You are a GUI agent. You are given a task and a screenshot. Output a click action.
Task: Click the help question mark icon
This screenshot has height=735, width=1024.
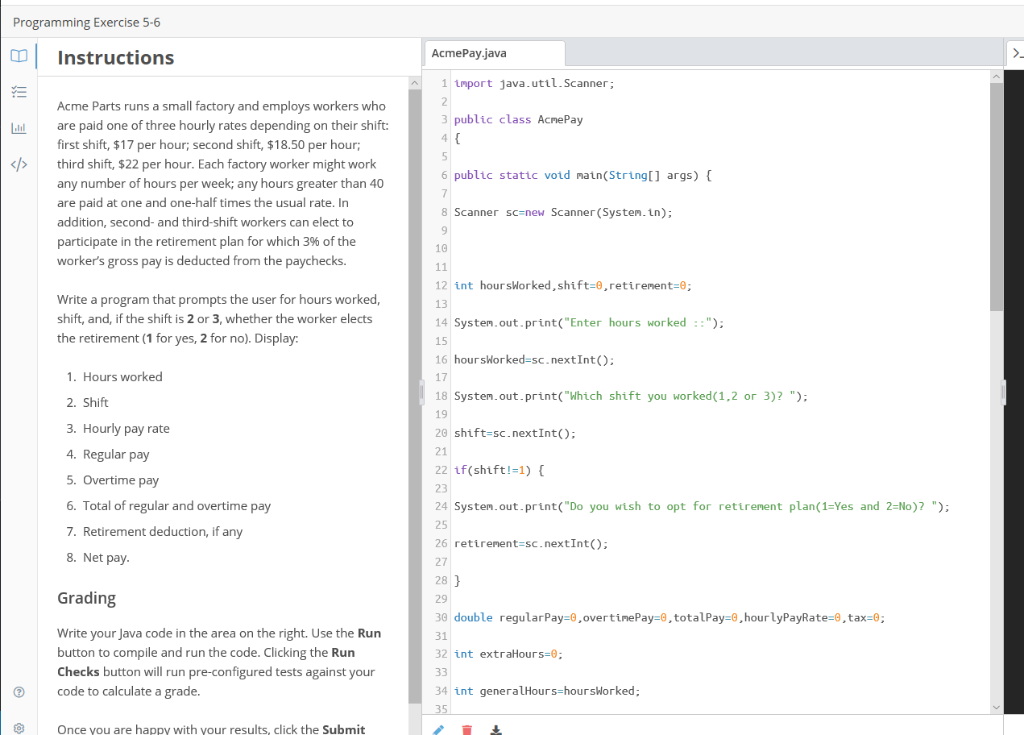19,692
